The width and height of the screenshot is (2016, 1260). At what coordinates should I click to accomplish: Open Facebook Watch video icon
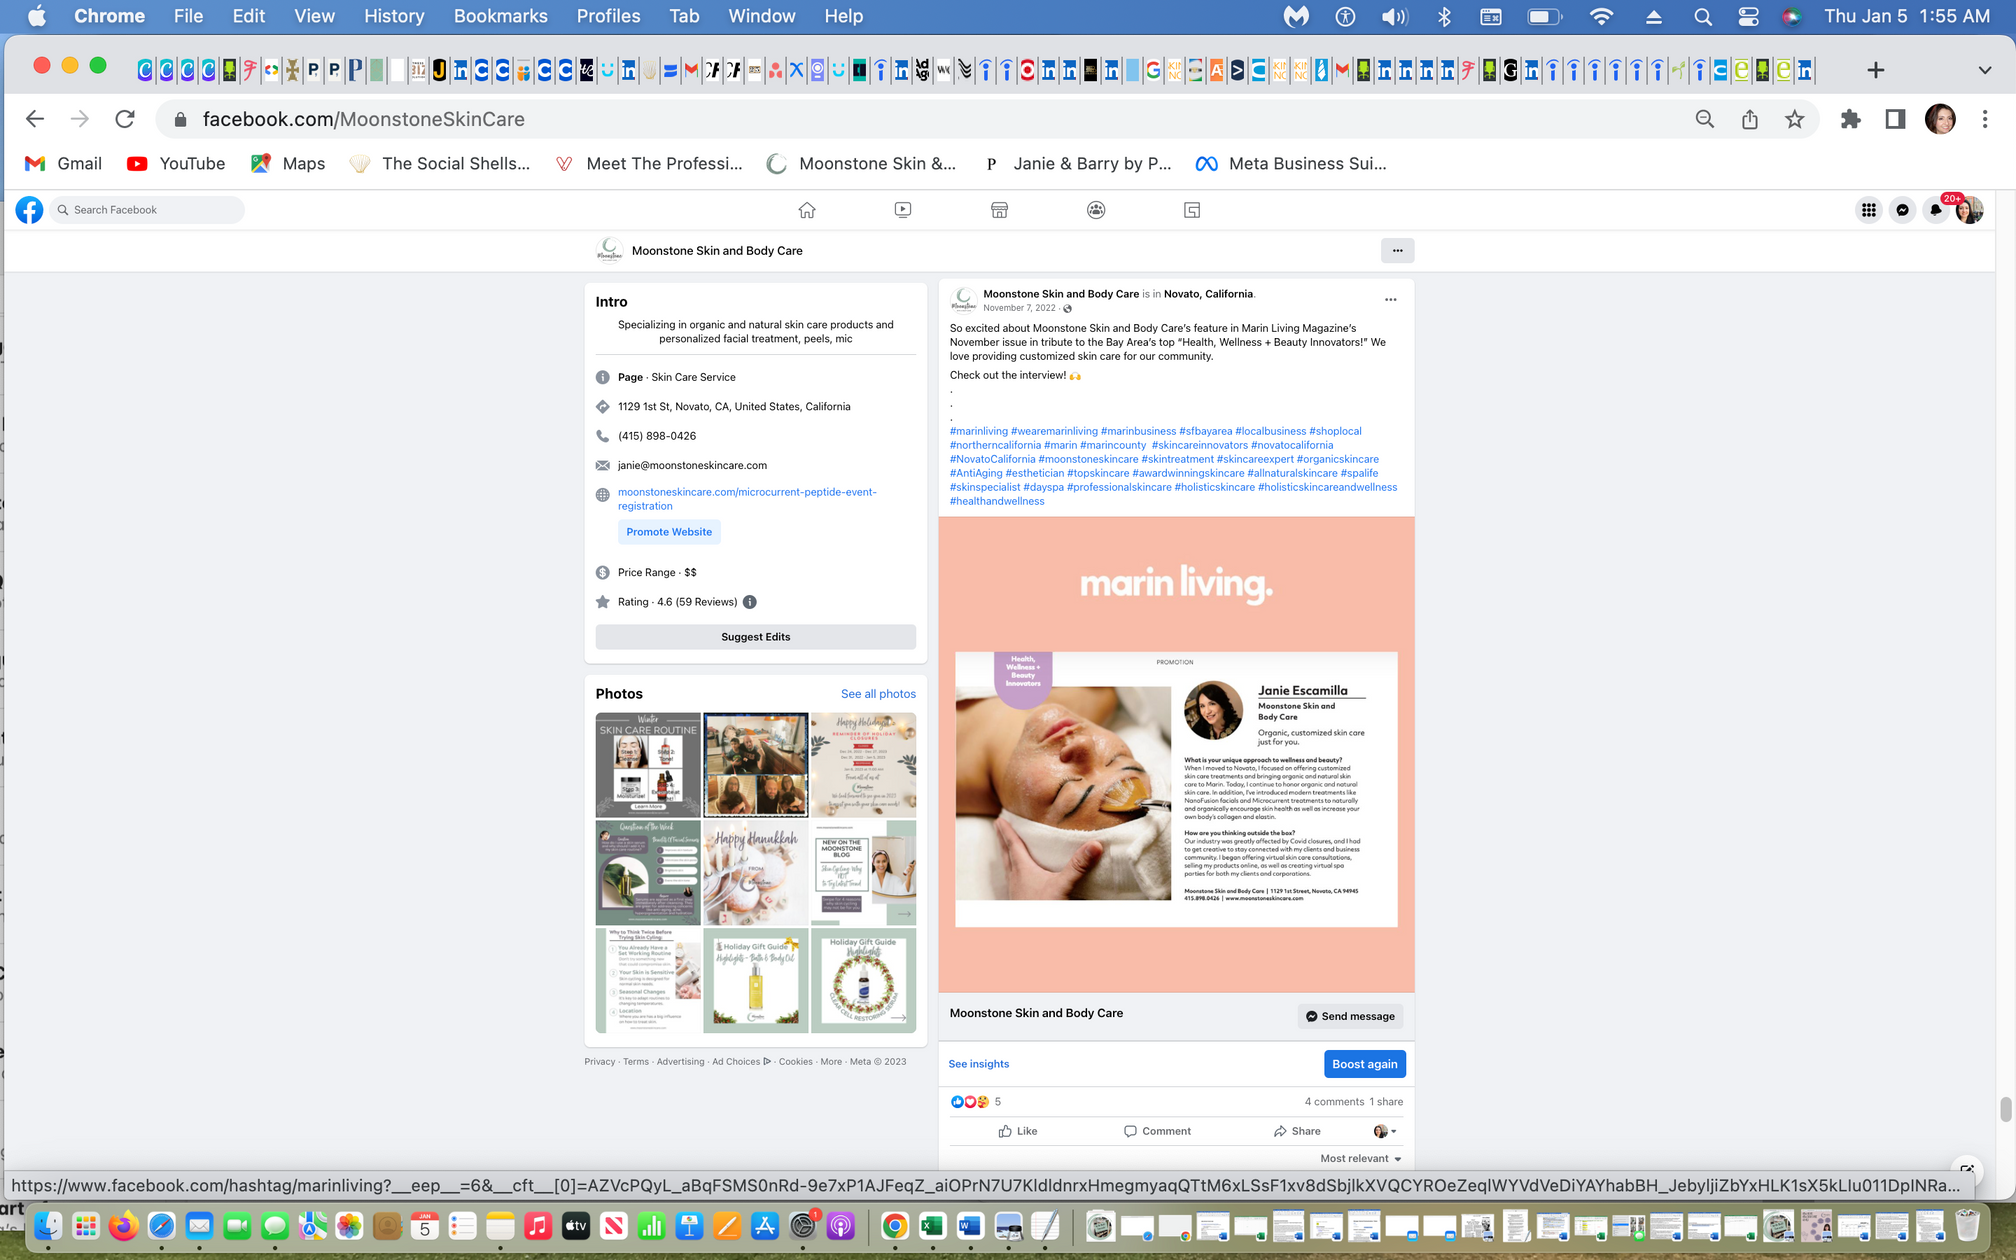coord(903,210)
